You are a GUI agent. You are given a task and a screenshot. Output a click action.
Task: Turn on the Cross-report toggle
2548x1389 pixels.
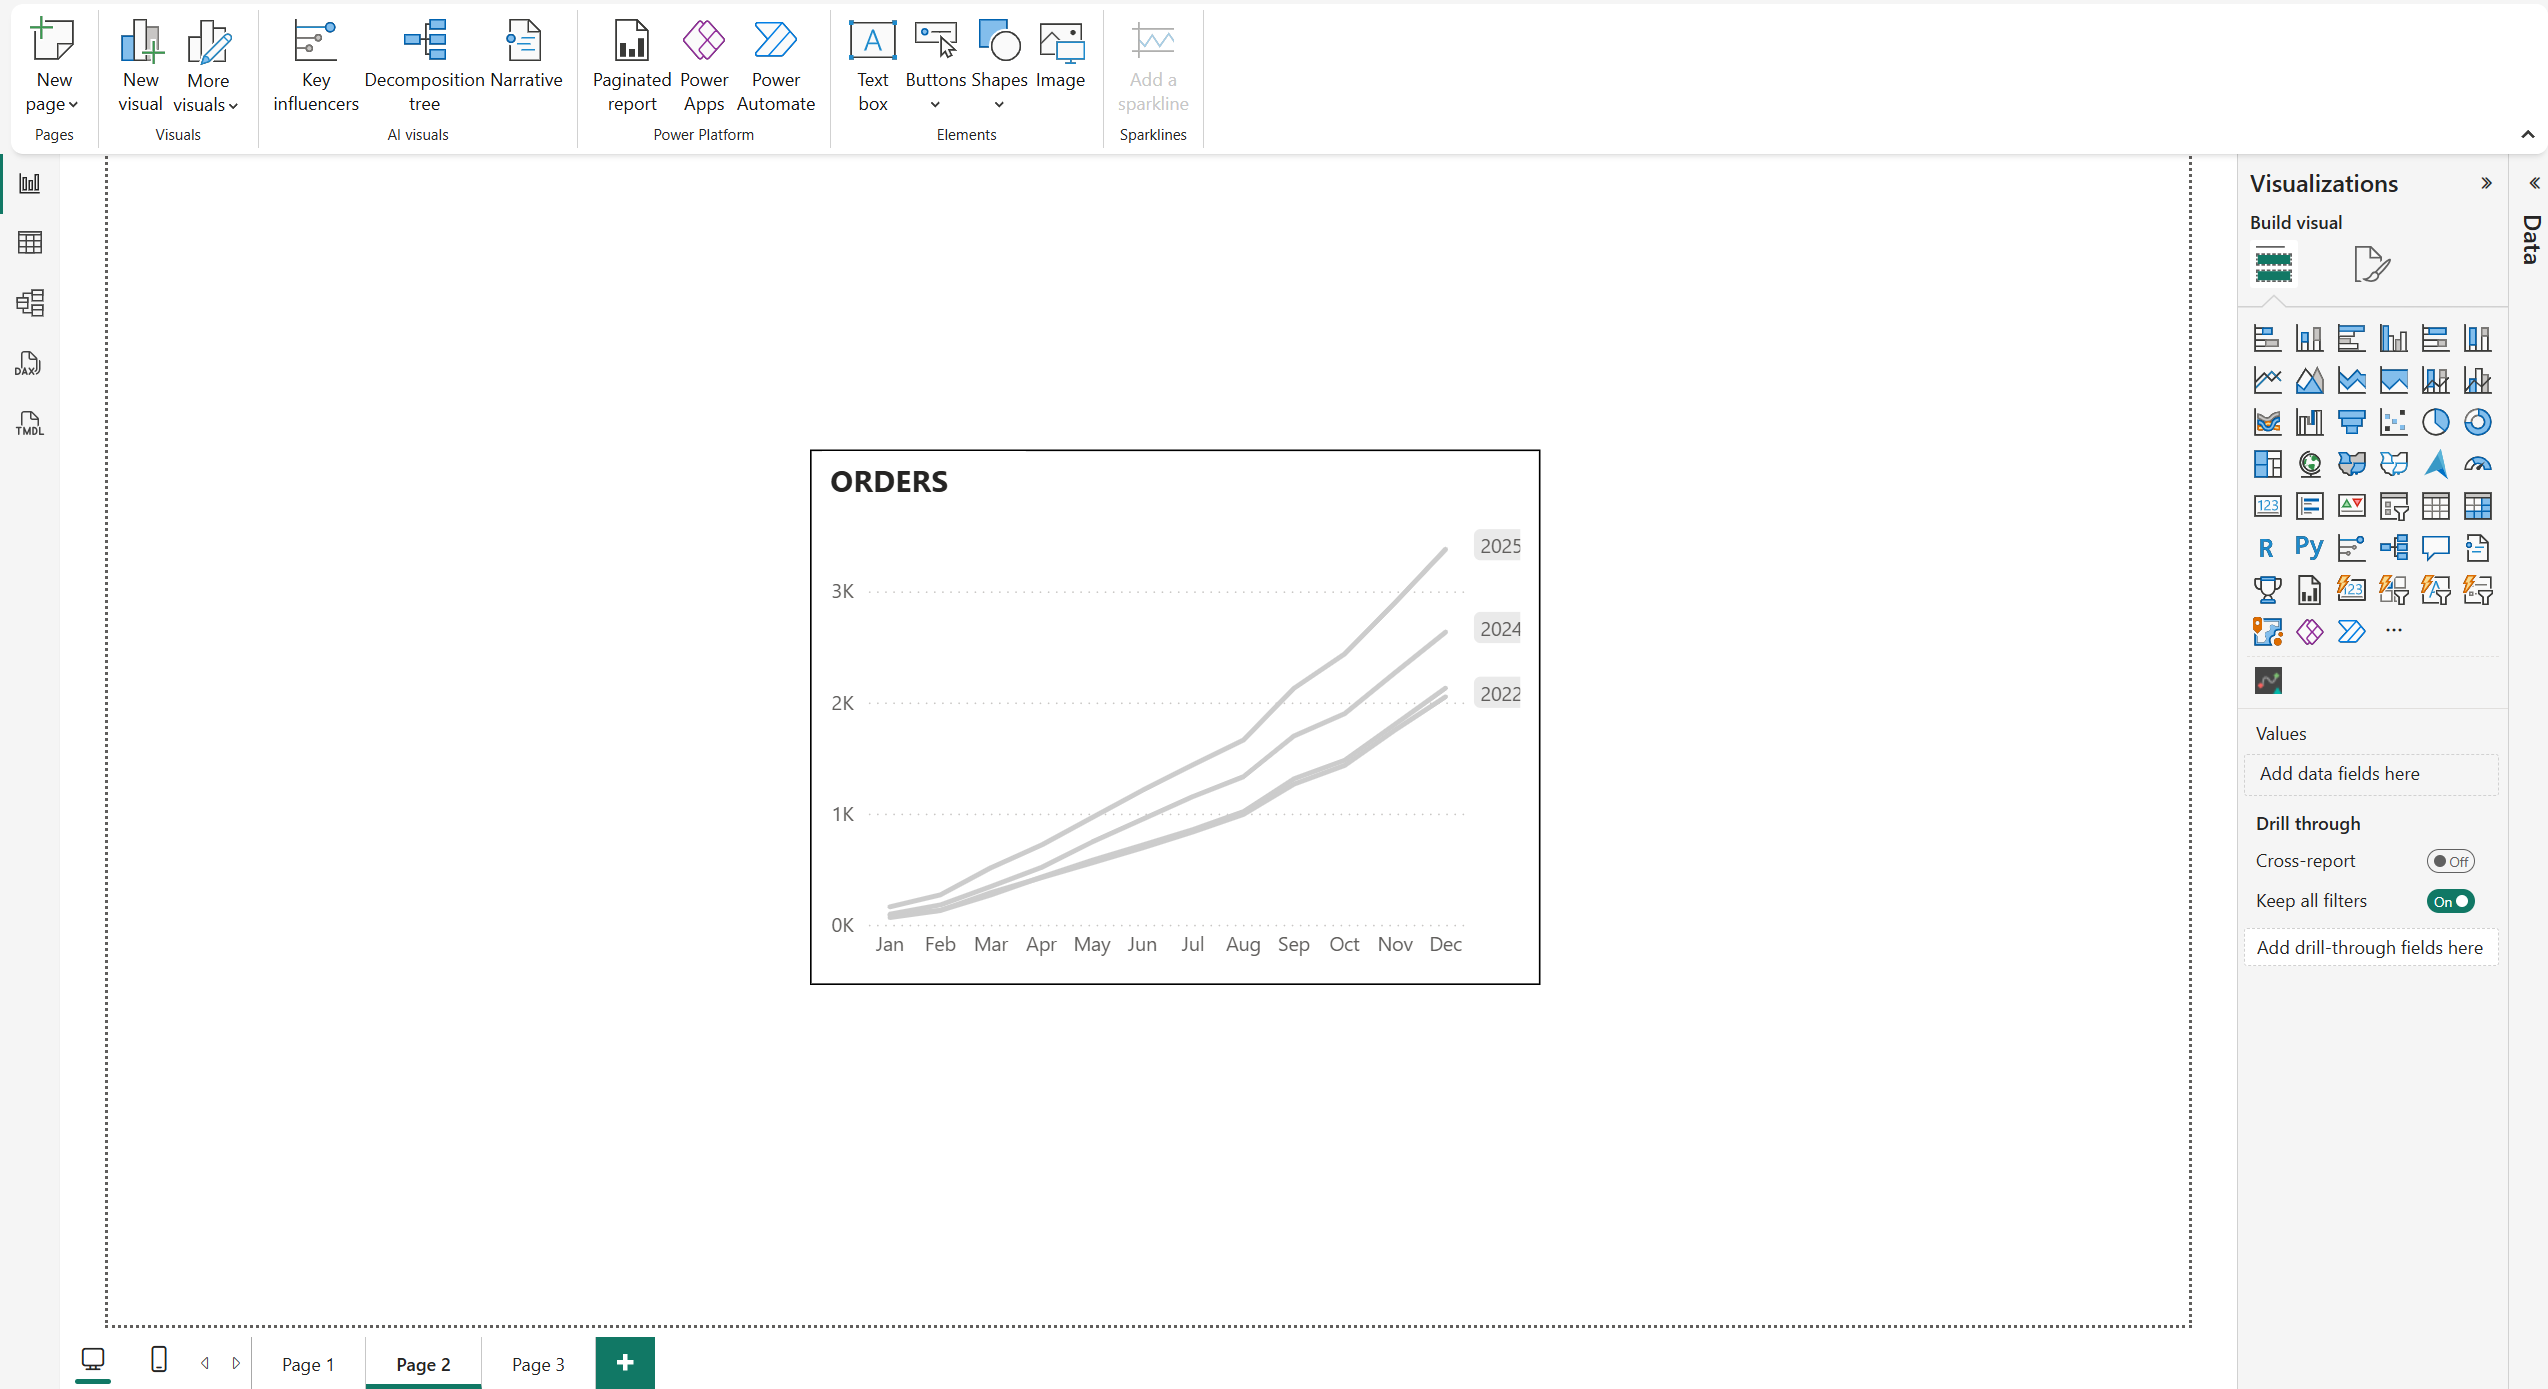2449,861
